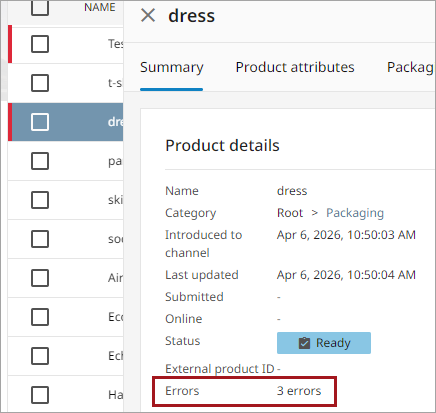Switch to the Summary tab
This screenshot has width=436, height=413.
171,67
